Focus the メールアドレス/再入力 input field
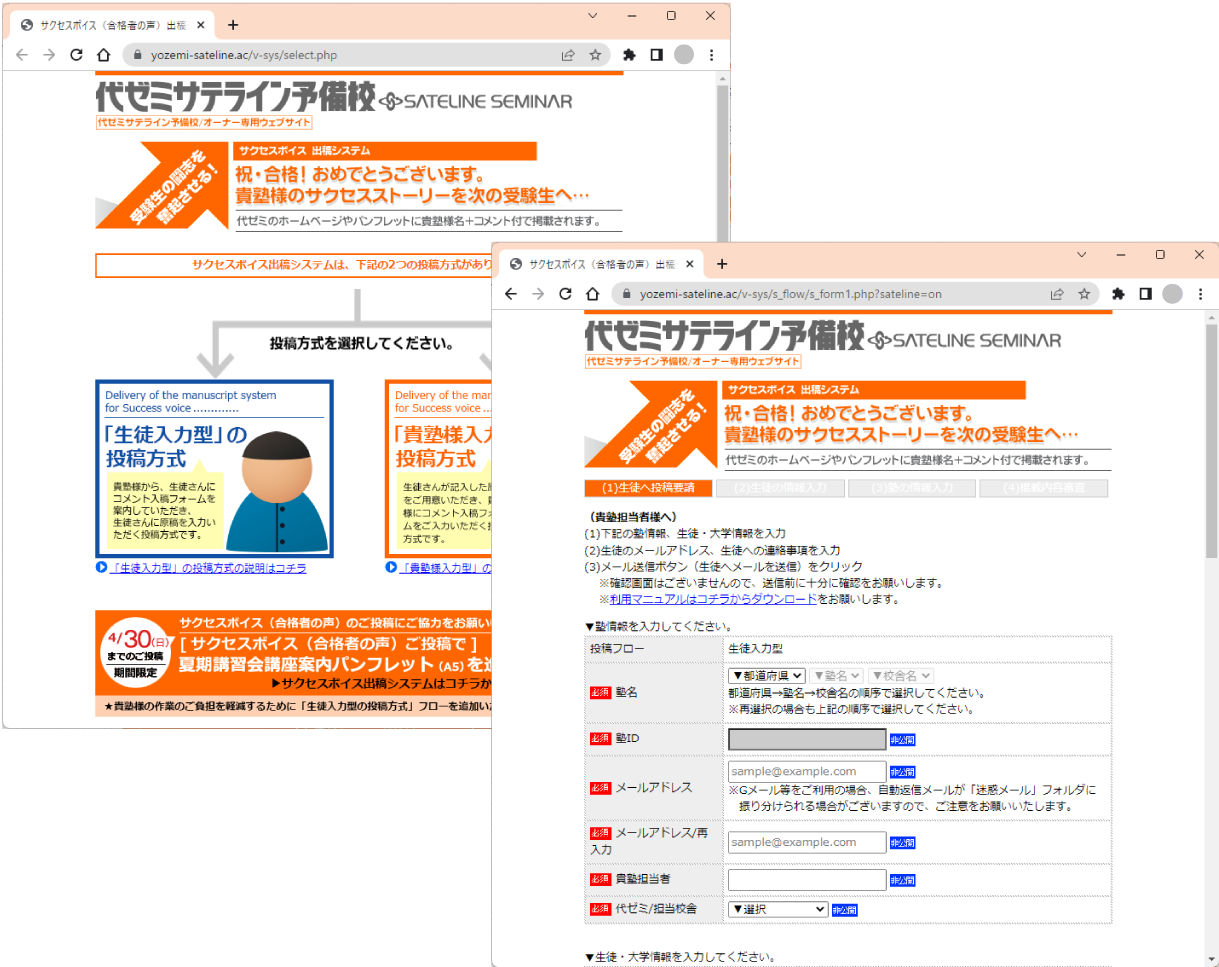1219x967 pixels. [x=807, y=842]
